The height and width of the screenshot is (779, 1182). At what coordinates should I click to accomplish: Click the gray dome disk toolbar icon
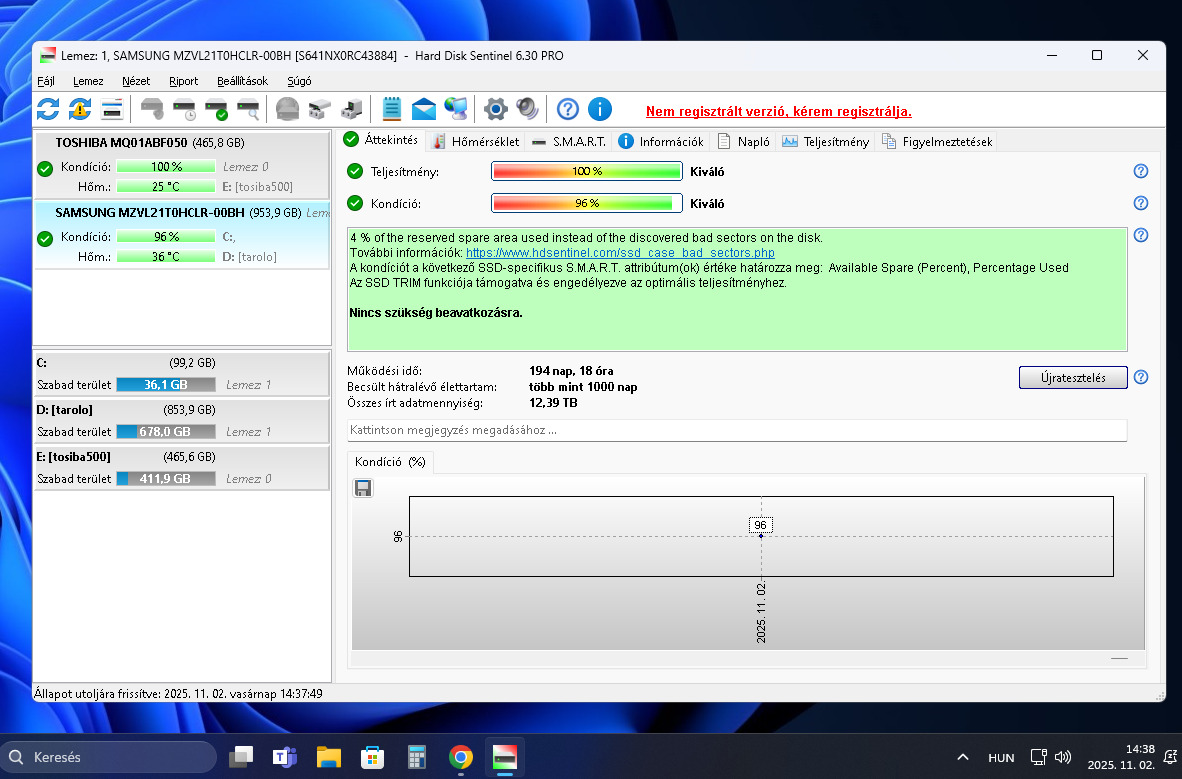[x=287, y=109]
